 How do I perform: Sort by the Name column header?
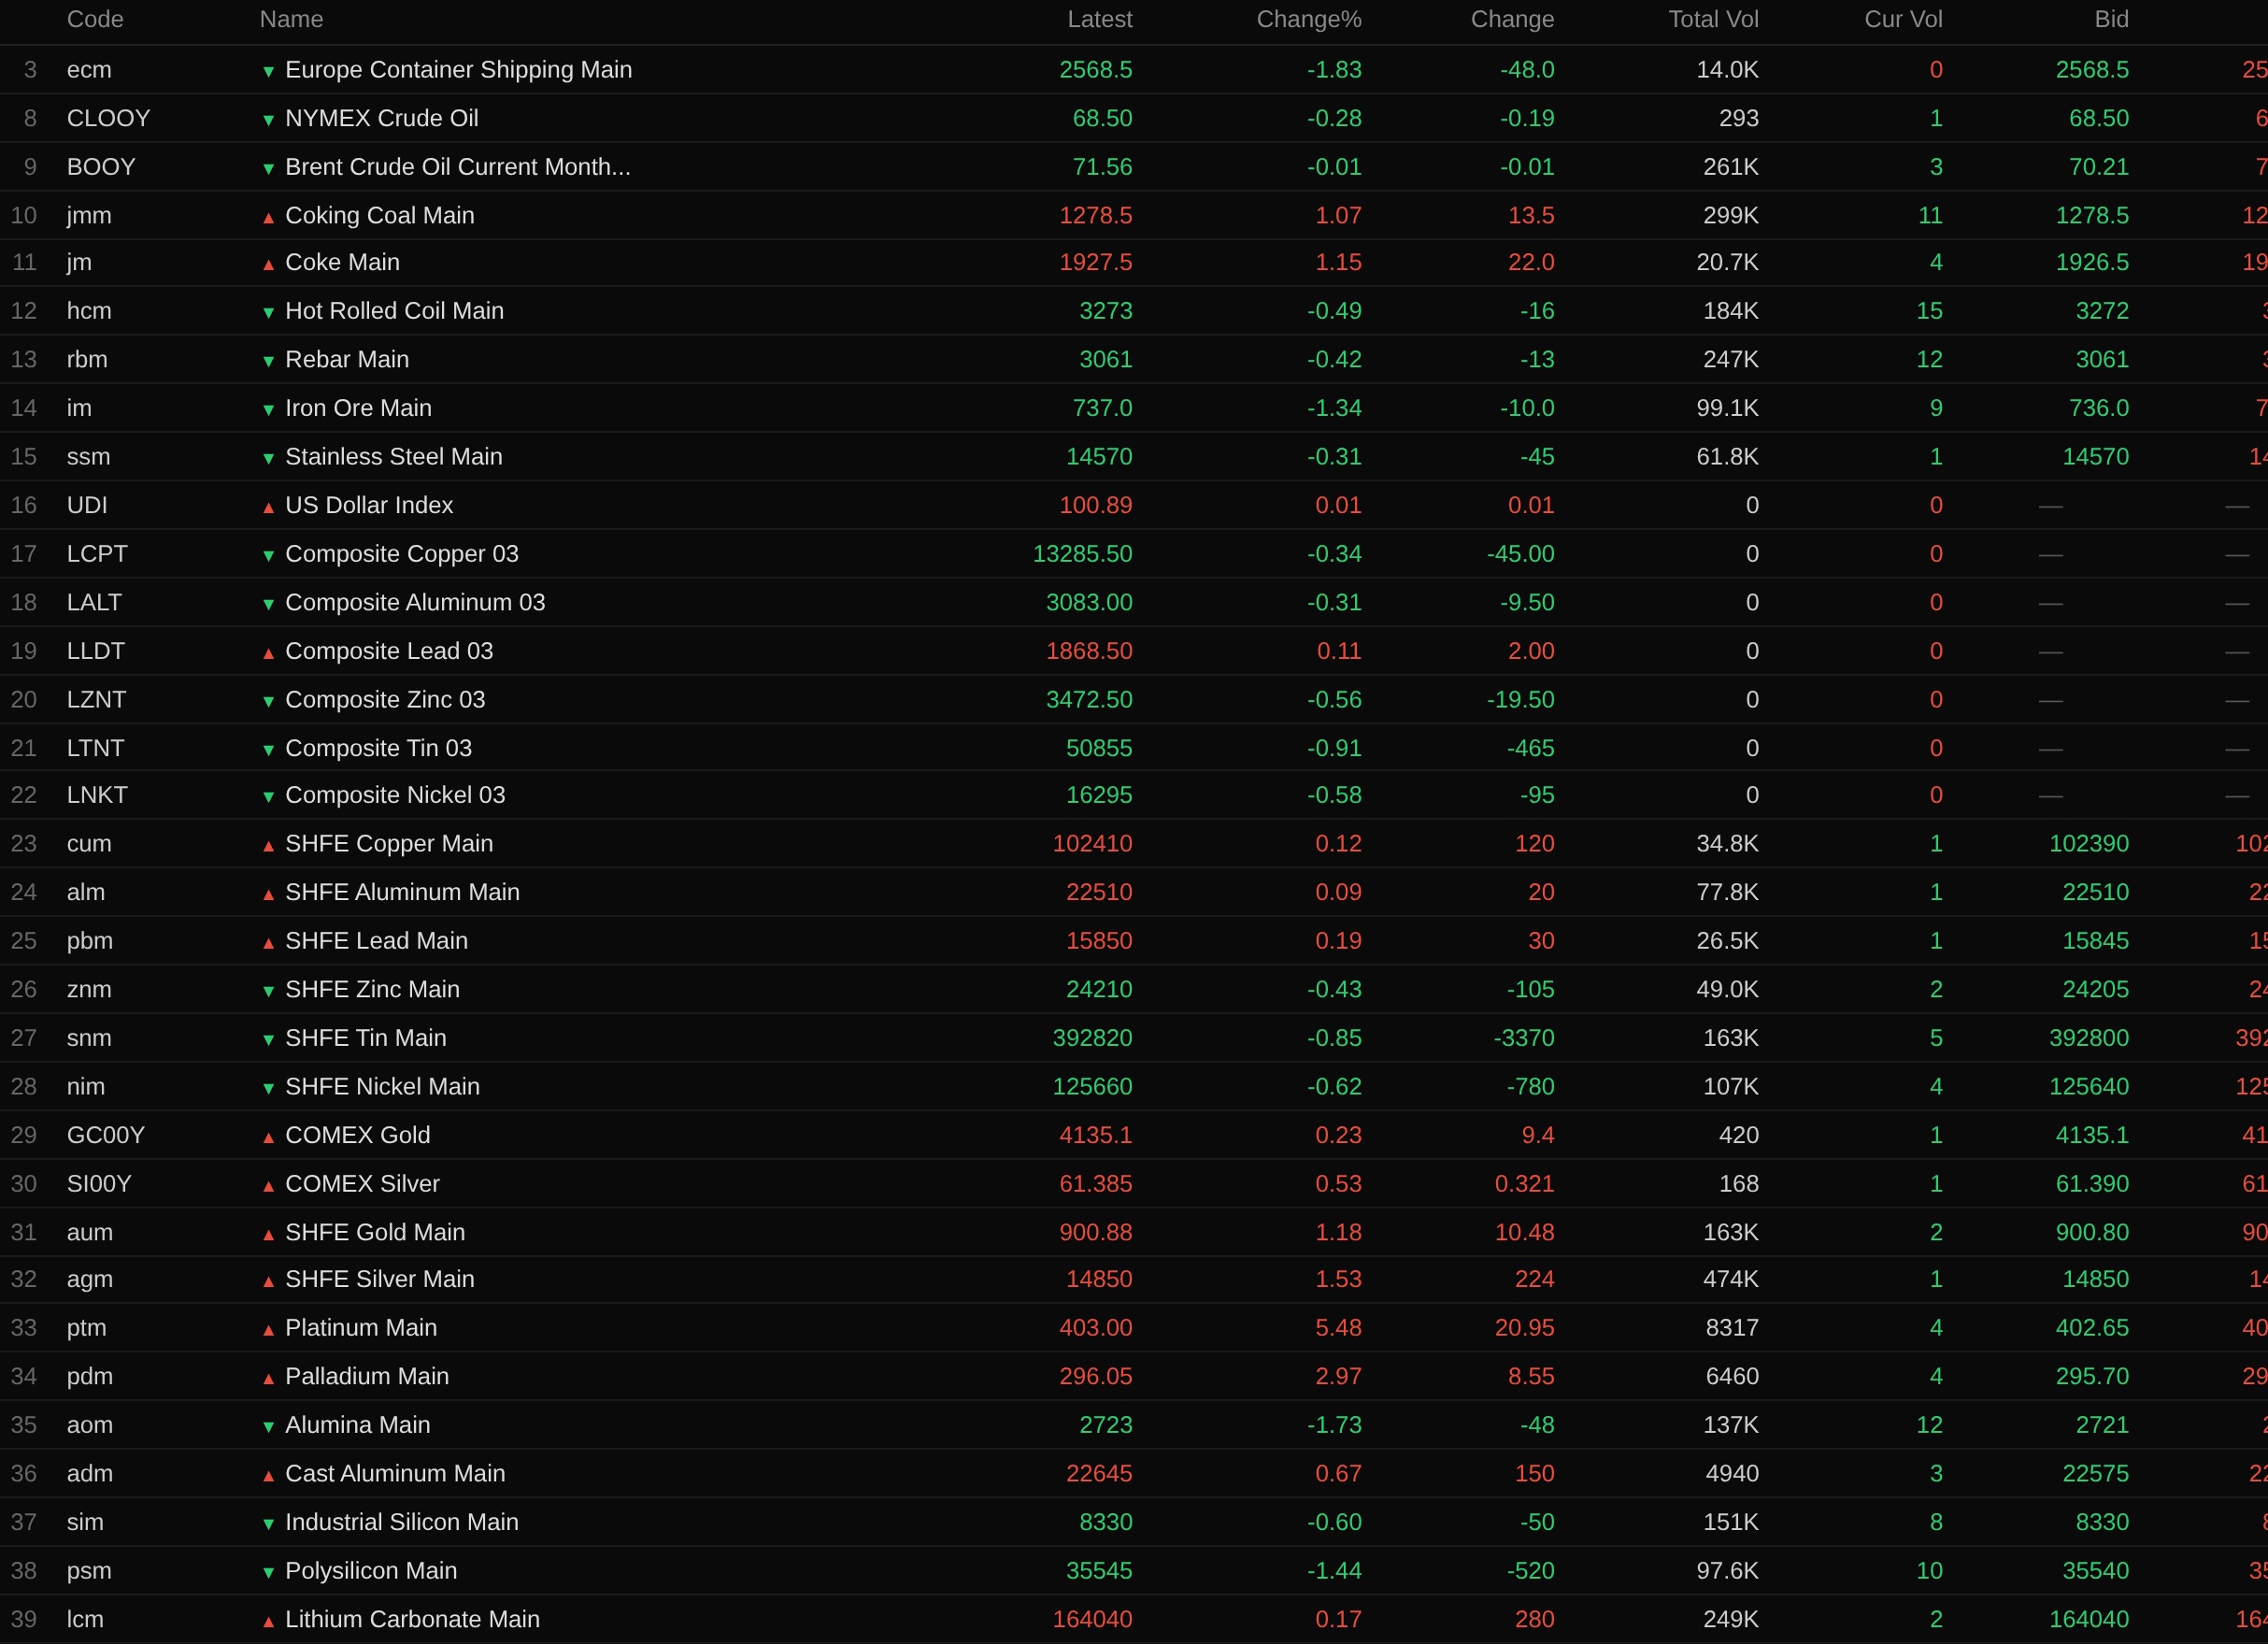[x=291, y=19]
